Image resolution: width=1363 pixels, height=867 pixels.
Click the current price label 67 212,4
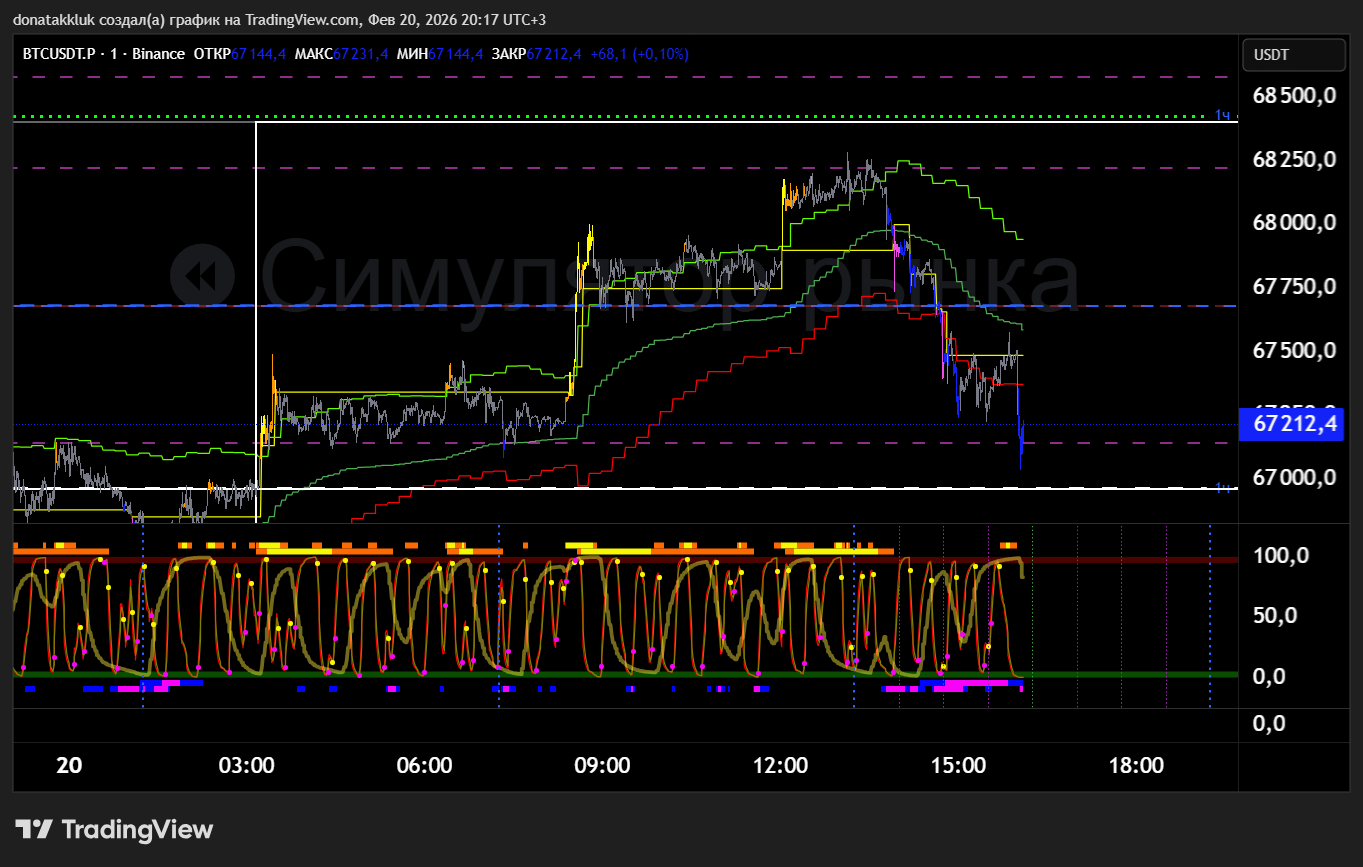pyautogui.click(x=1294, y=425)
